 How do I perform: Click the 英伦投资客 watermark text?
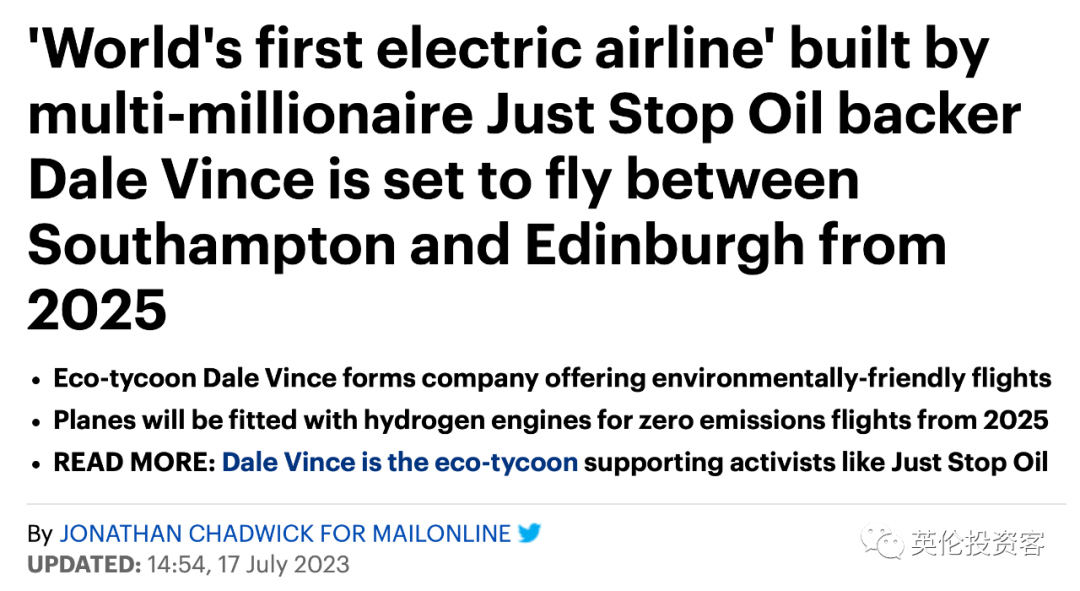point(978,543)
